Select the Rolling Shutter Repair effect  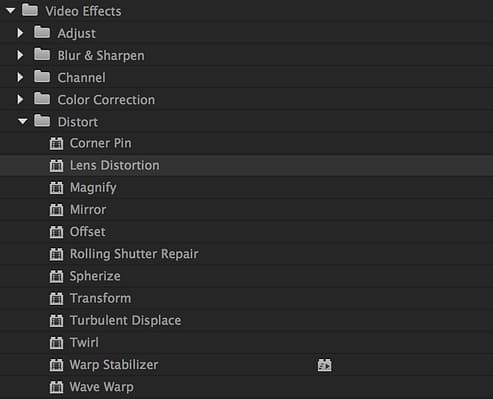(x=246, y=254)
